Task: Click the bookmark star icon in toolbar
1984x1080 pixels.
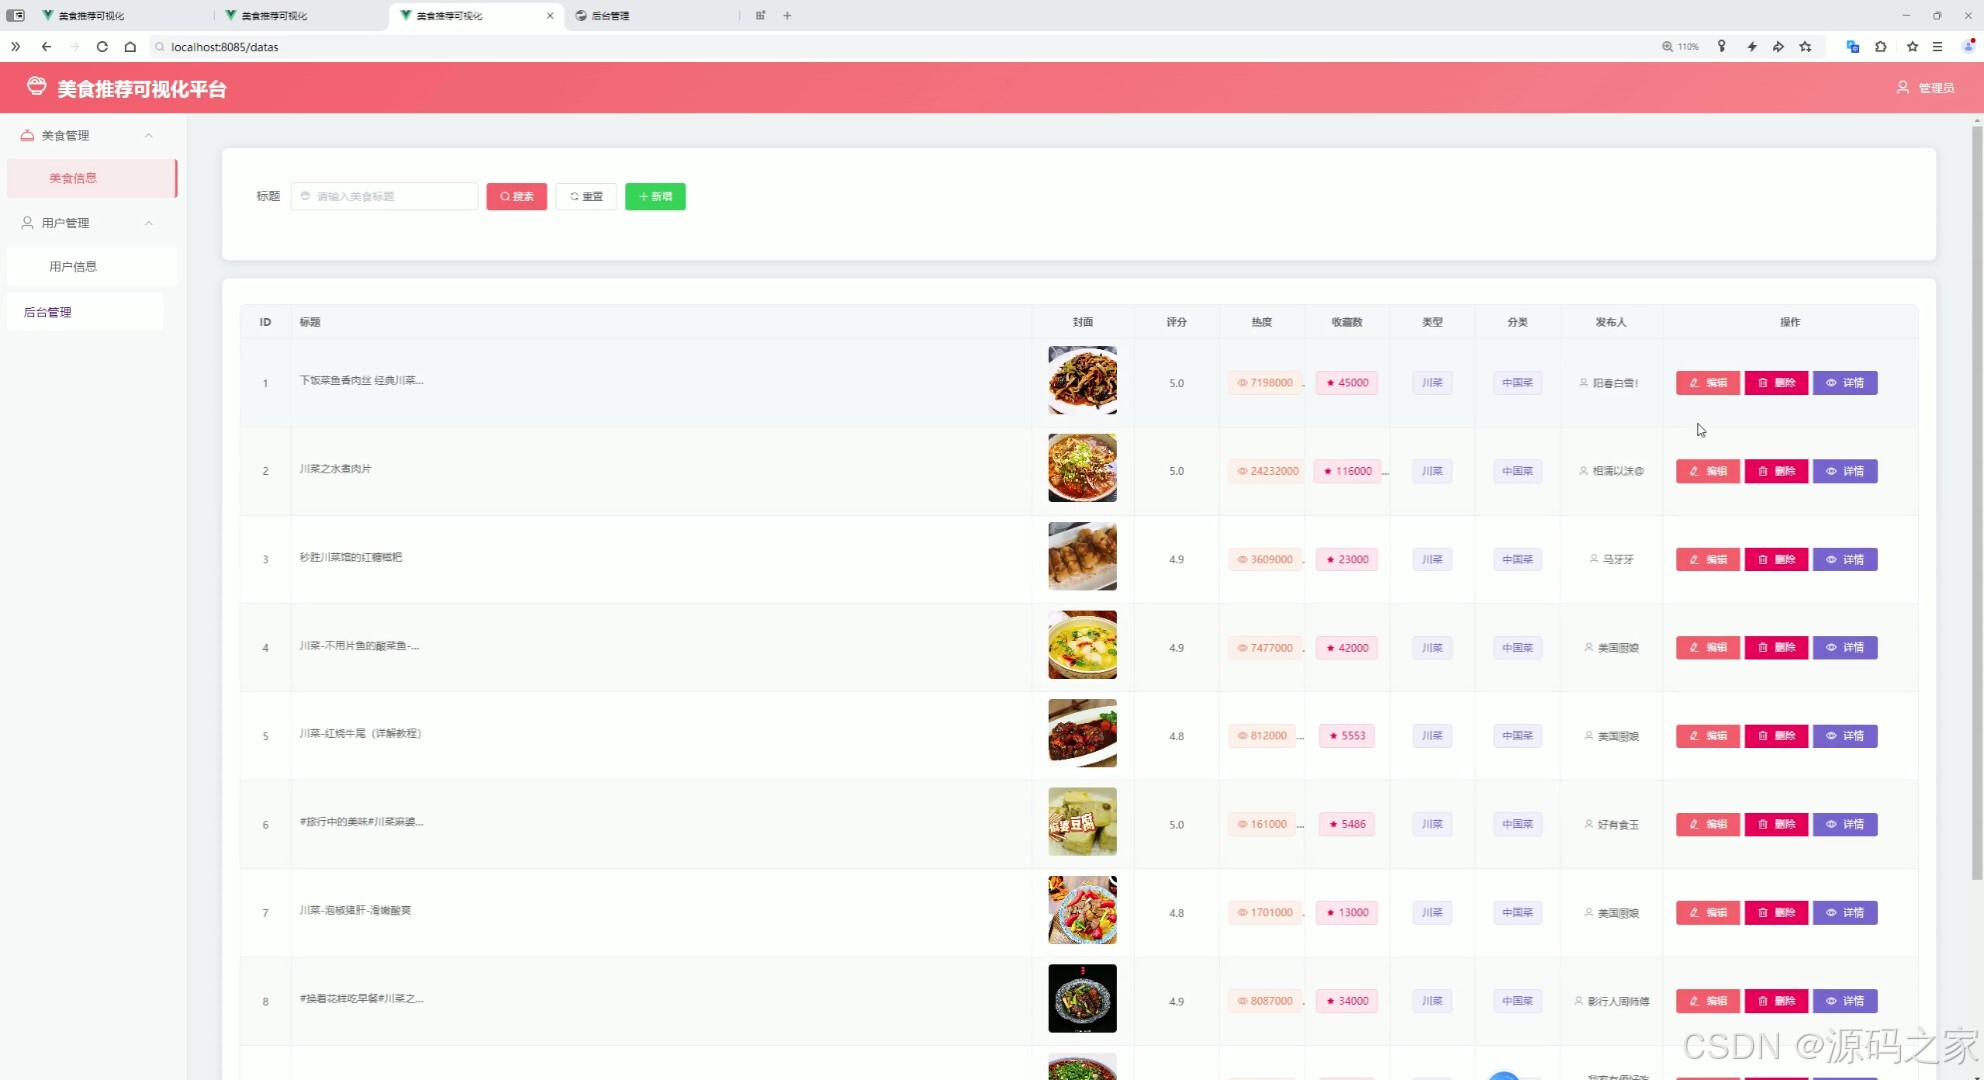Action: tap(1912, 46)
